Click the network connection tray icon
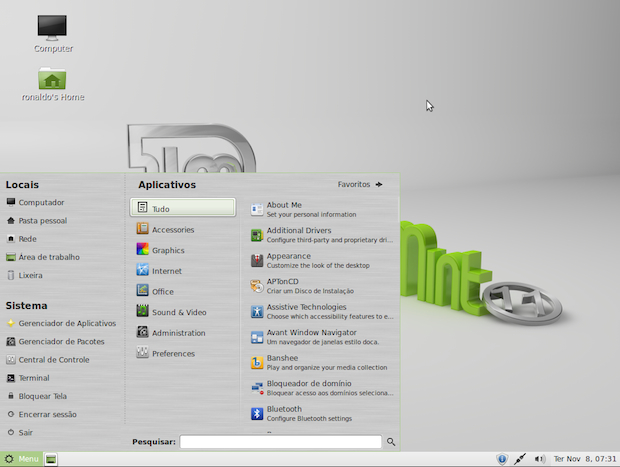Viewport: 620px width, 467px height. pos(520,459)
